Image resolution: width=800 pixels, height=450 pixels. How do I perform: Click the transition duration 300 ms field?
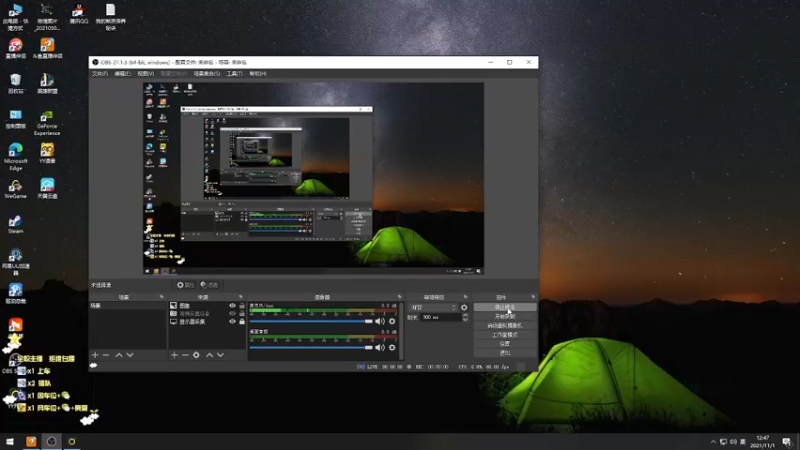pos(441,317)
